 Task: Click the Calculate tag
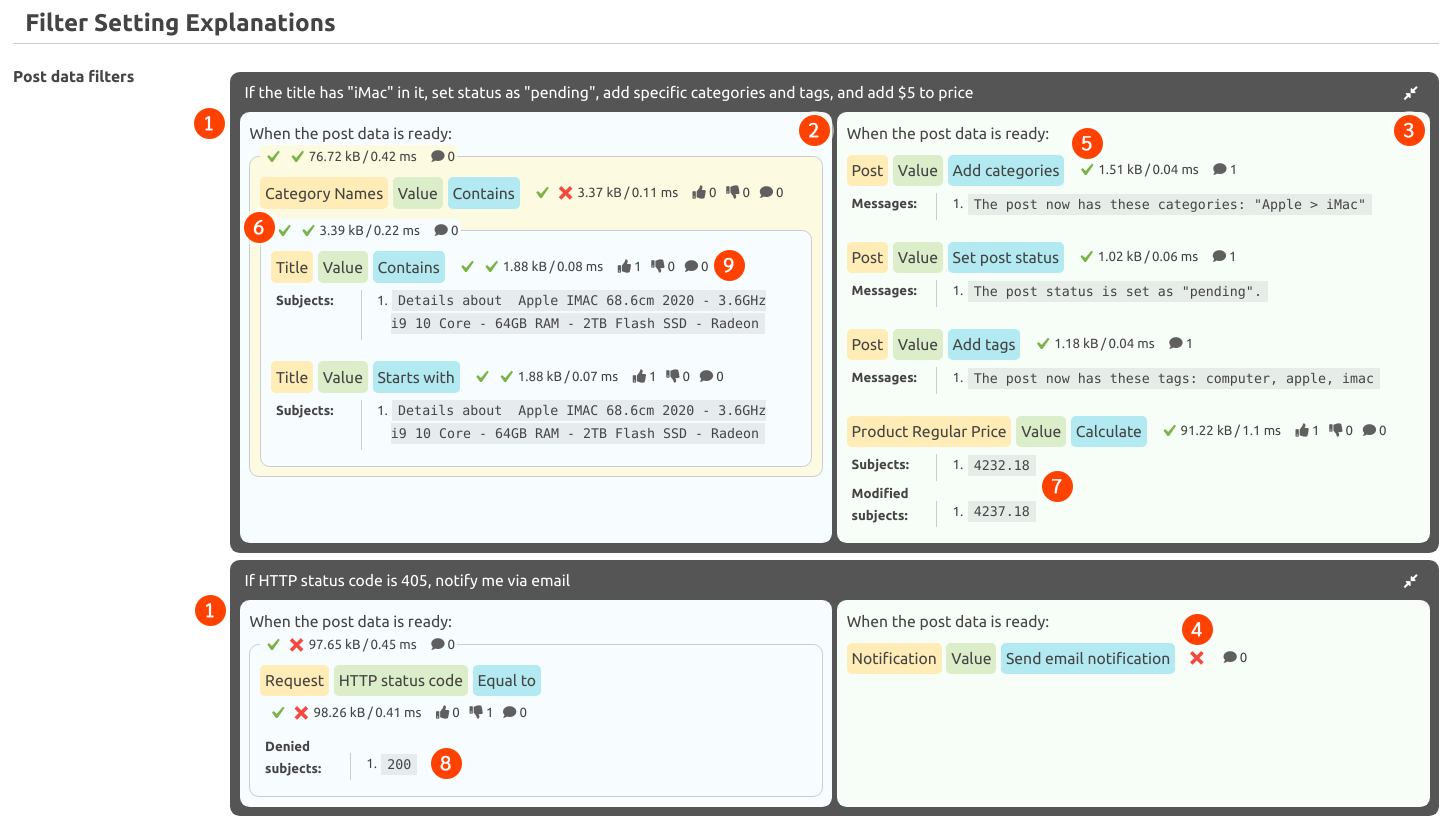click(1108, 432)
